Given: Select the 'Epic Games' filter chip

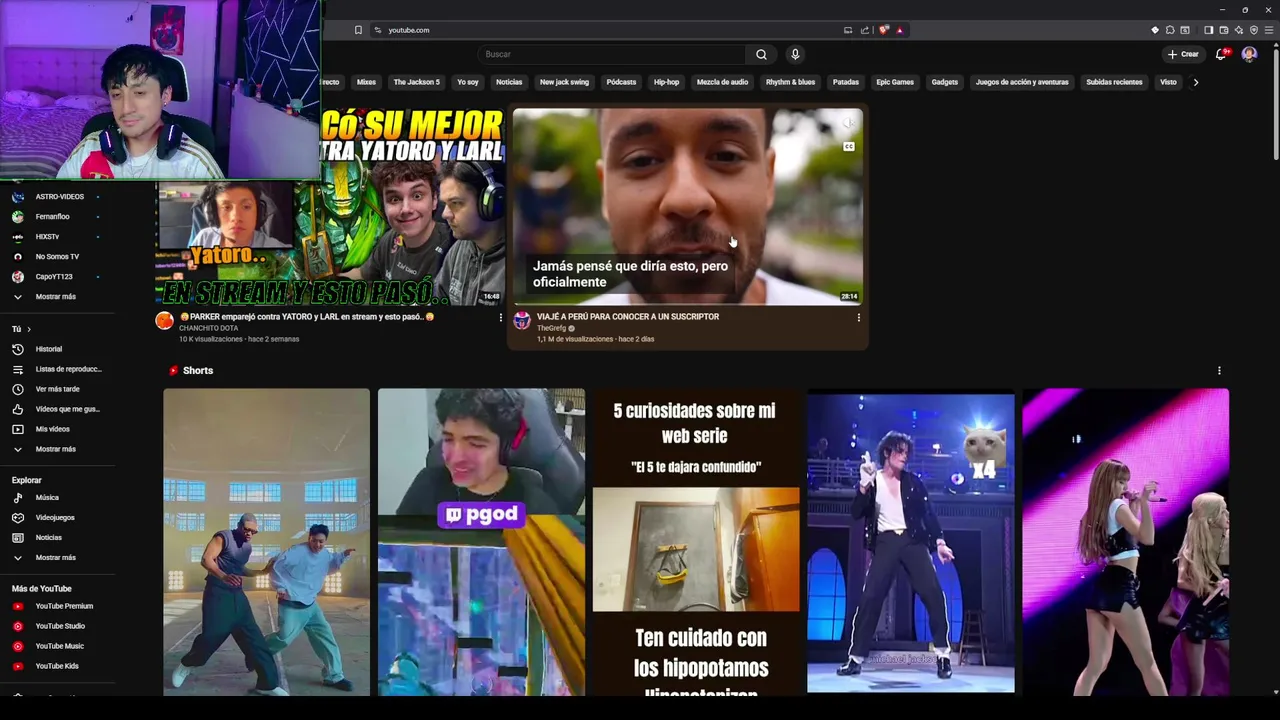Looking at the screenshot, I should point(895,82).
